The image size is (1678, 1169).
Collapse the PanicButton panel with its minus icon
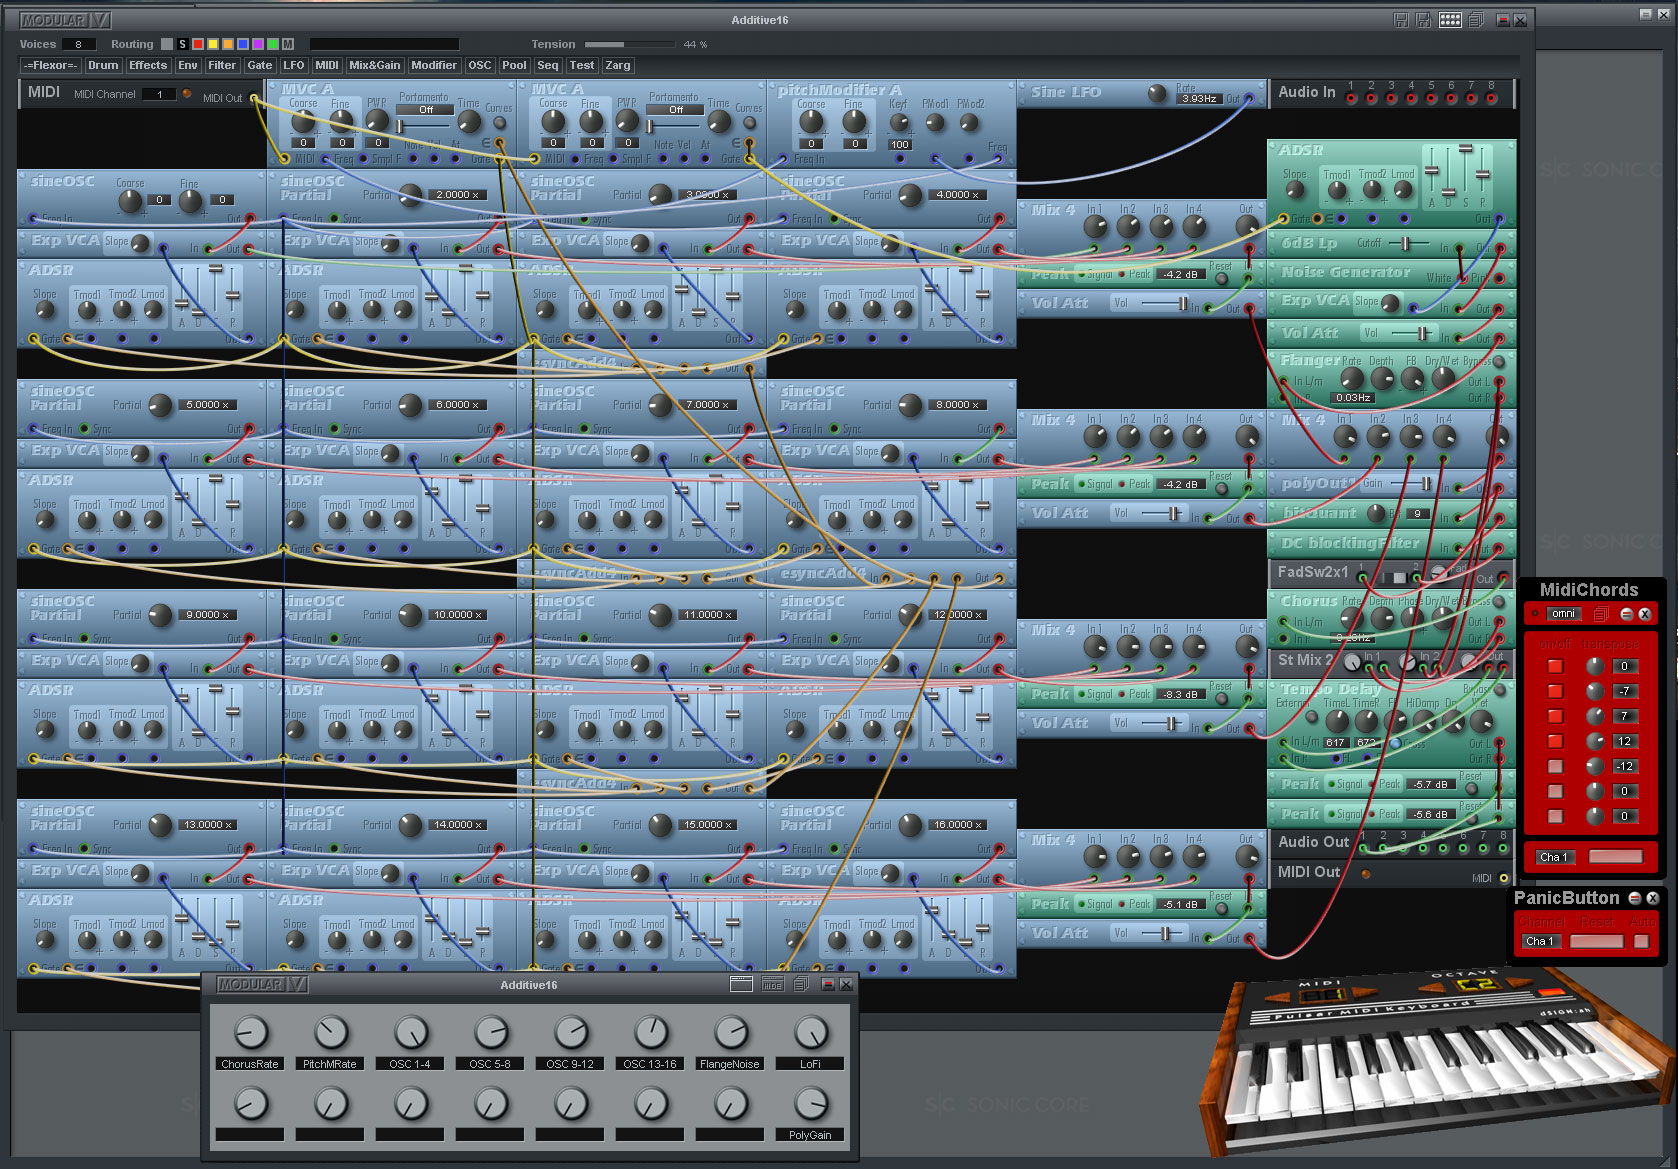pos(1635,898)
